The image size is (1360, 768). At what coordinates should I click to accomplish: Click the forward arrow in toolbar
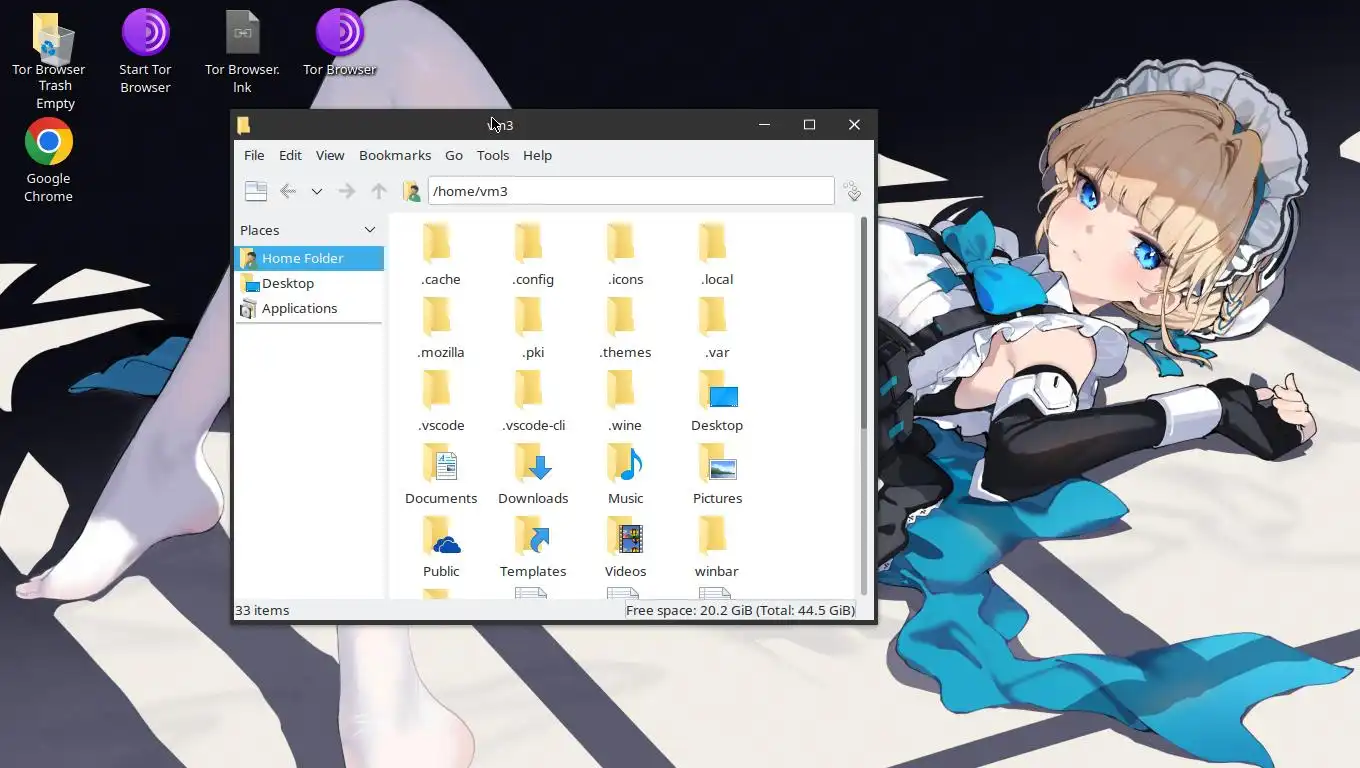coord(347,191)
